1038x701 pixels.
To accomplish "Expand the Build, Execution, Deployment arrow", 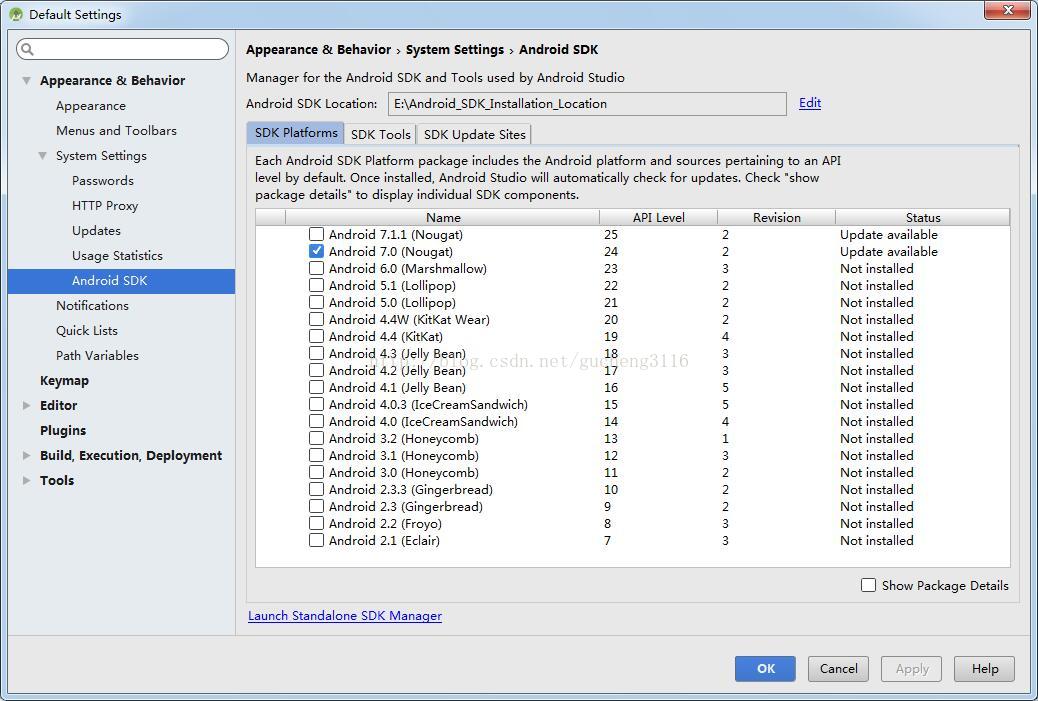I will [x=26, y=455].
